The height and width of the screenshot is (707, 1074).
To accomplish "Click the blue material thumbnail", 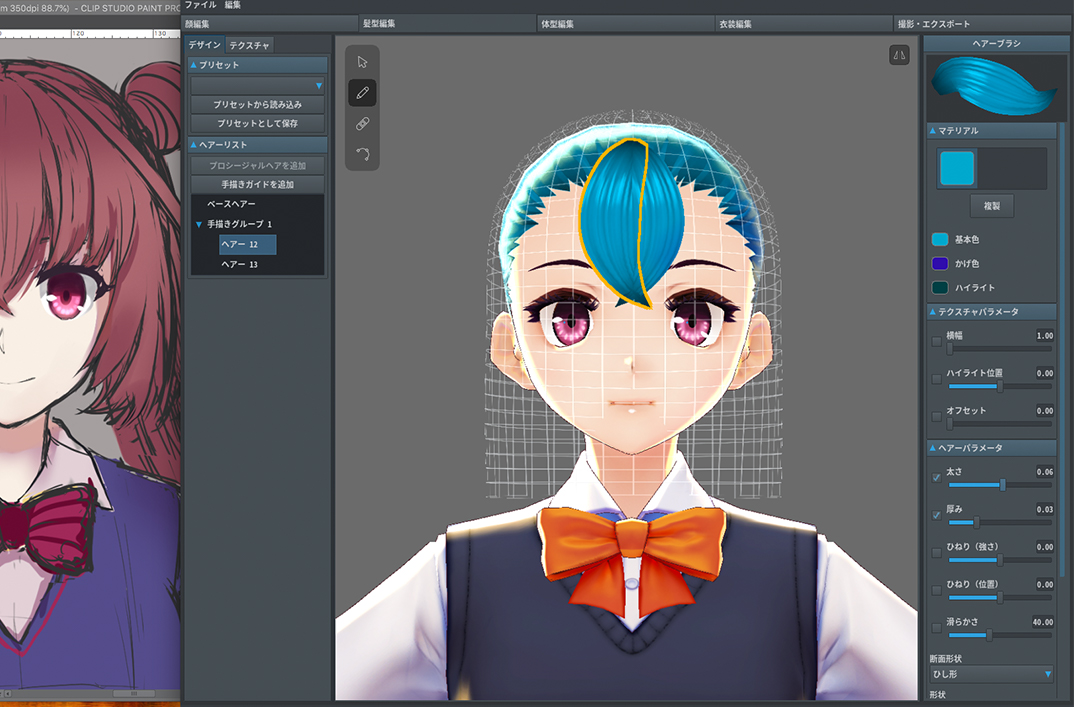I will 957,169.
